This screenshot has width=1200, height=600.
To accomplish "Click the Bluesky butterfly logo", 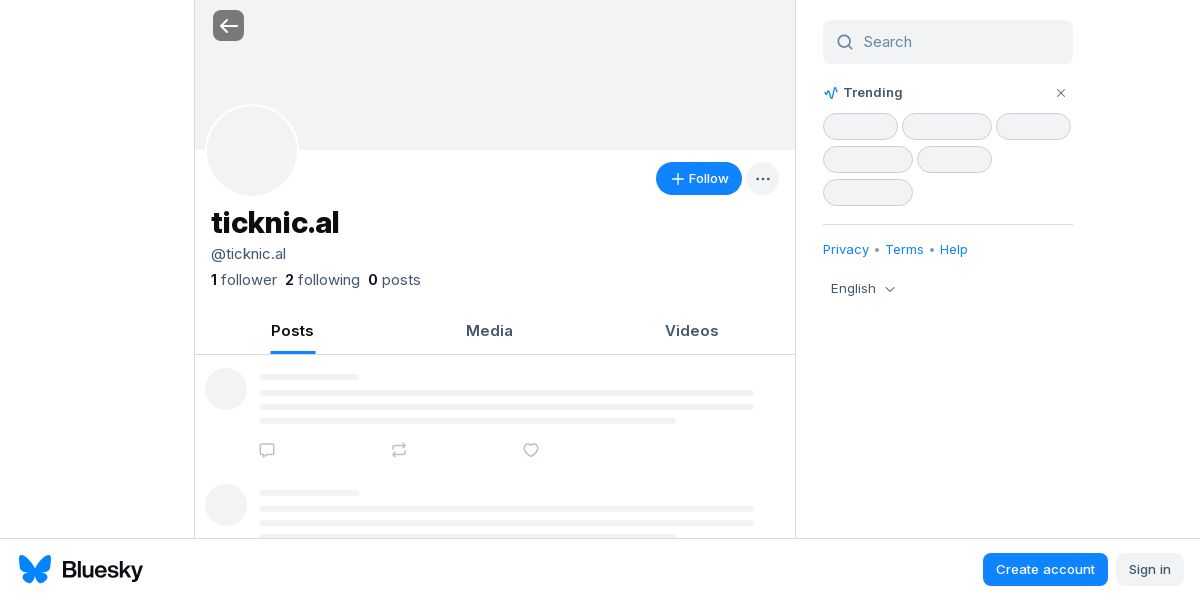I will click(35, 569).
